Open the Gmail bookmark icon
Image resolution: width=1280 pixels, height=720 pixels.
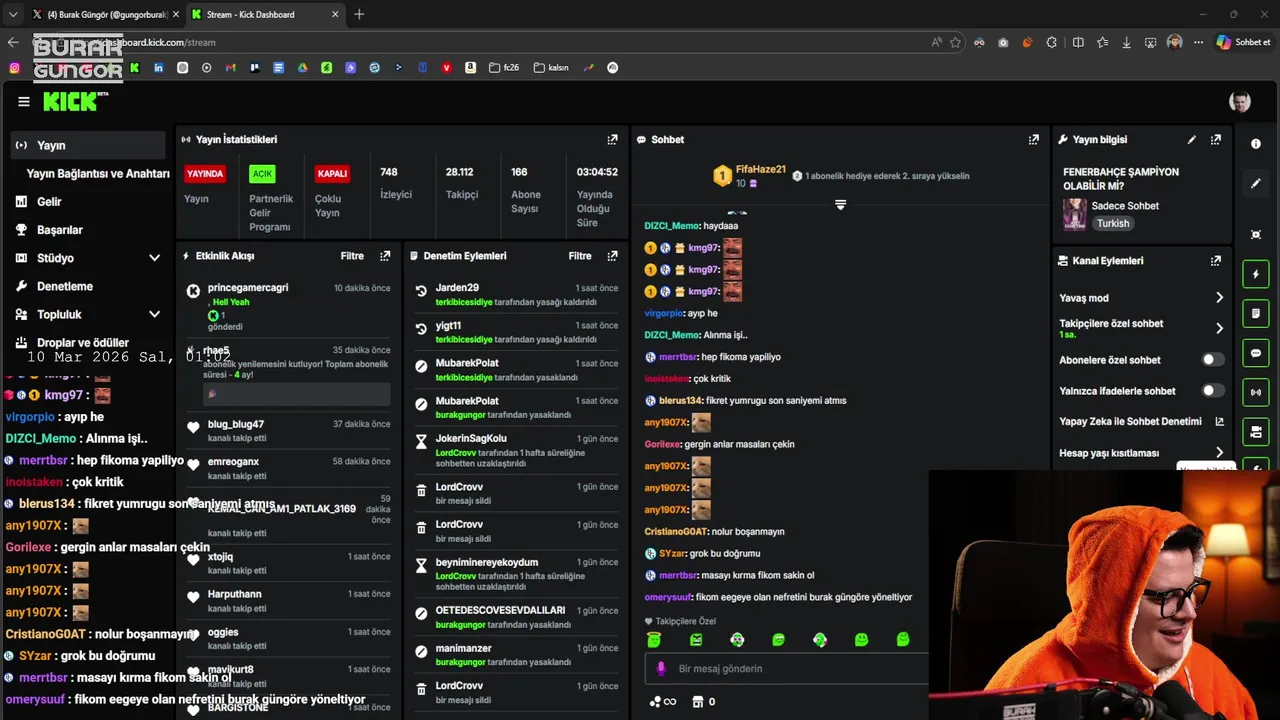pos(231,68)
